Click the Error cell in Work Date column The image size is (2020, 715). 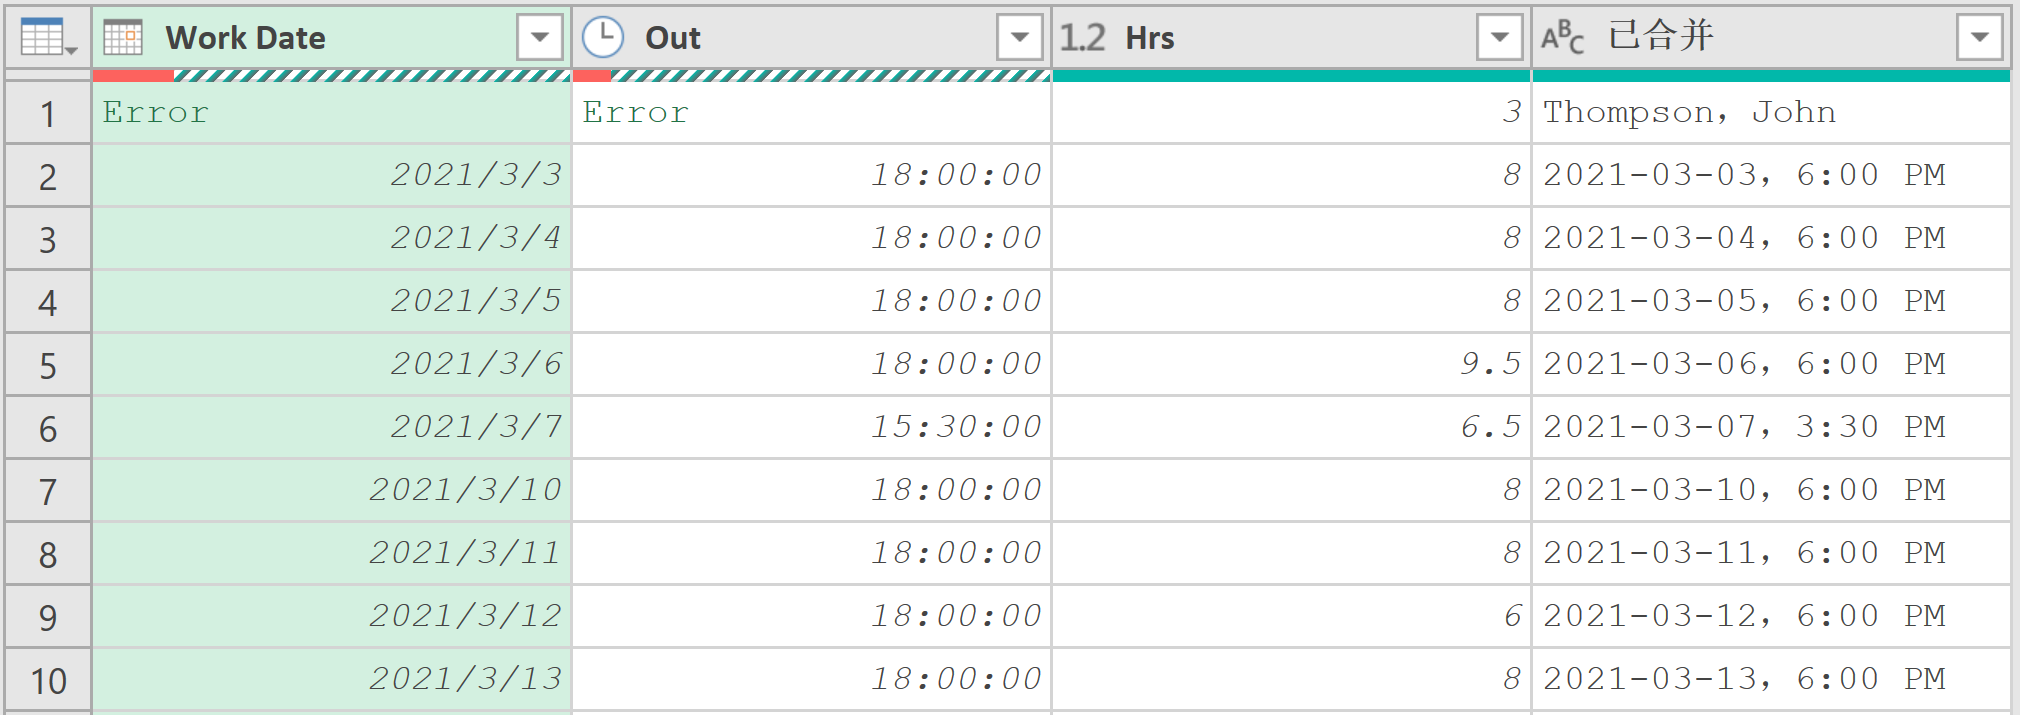point(332,113)
